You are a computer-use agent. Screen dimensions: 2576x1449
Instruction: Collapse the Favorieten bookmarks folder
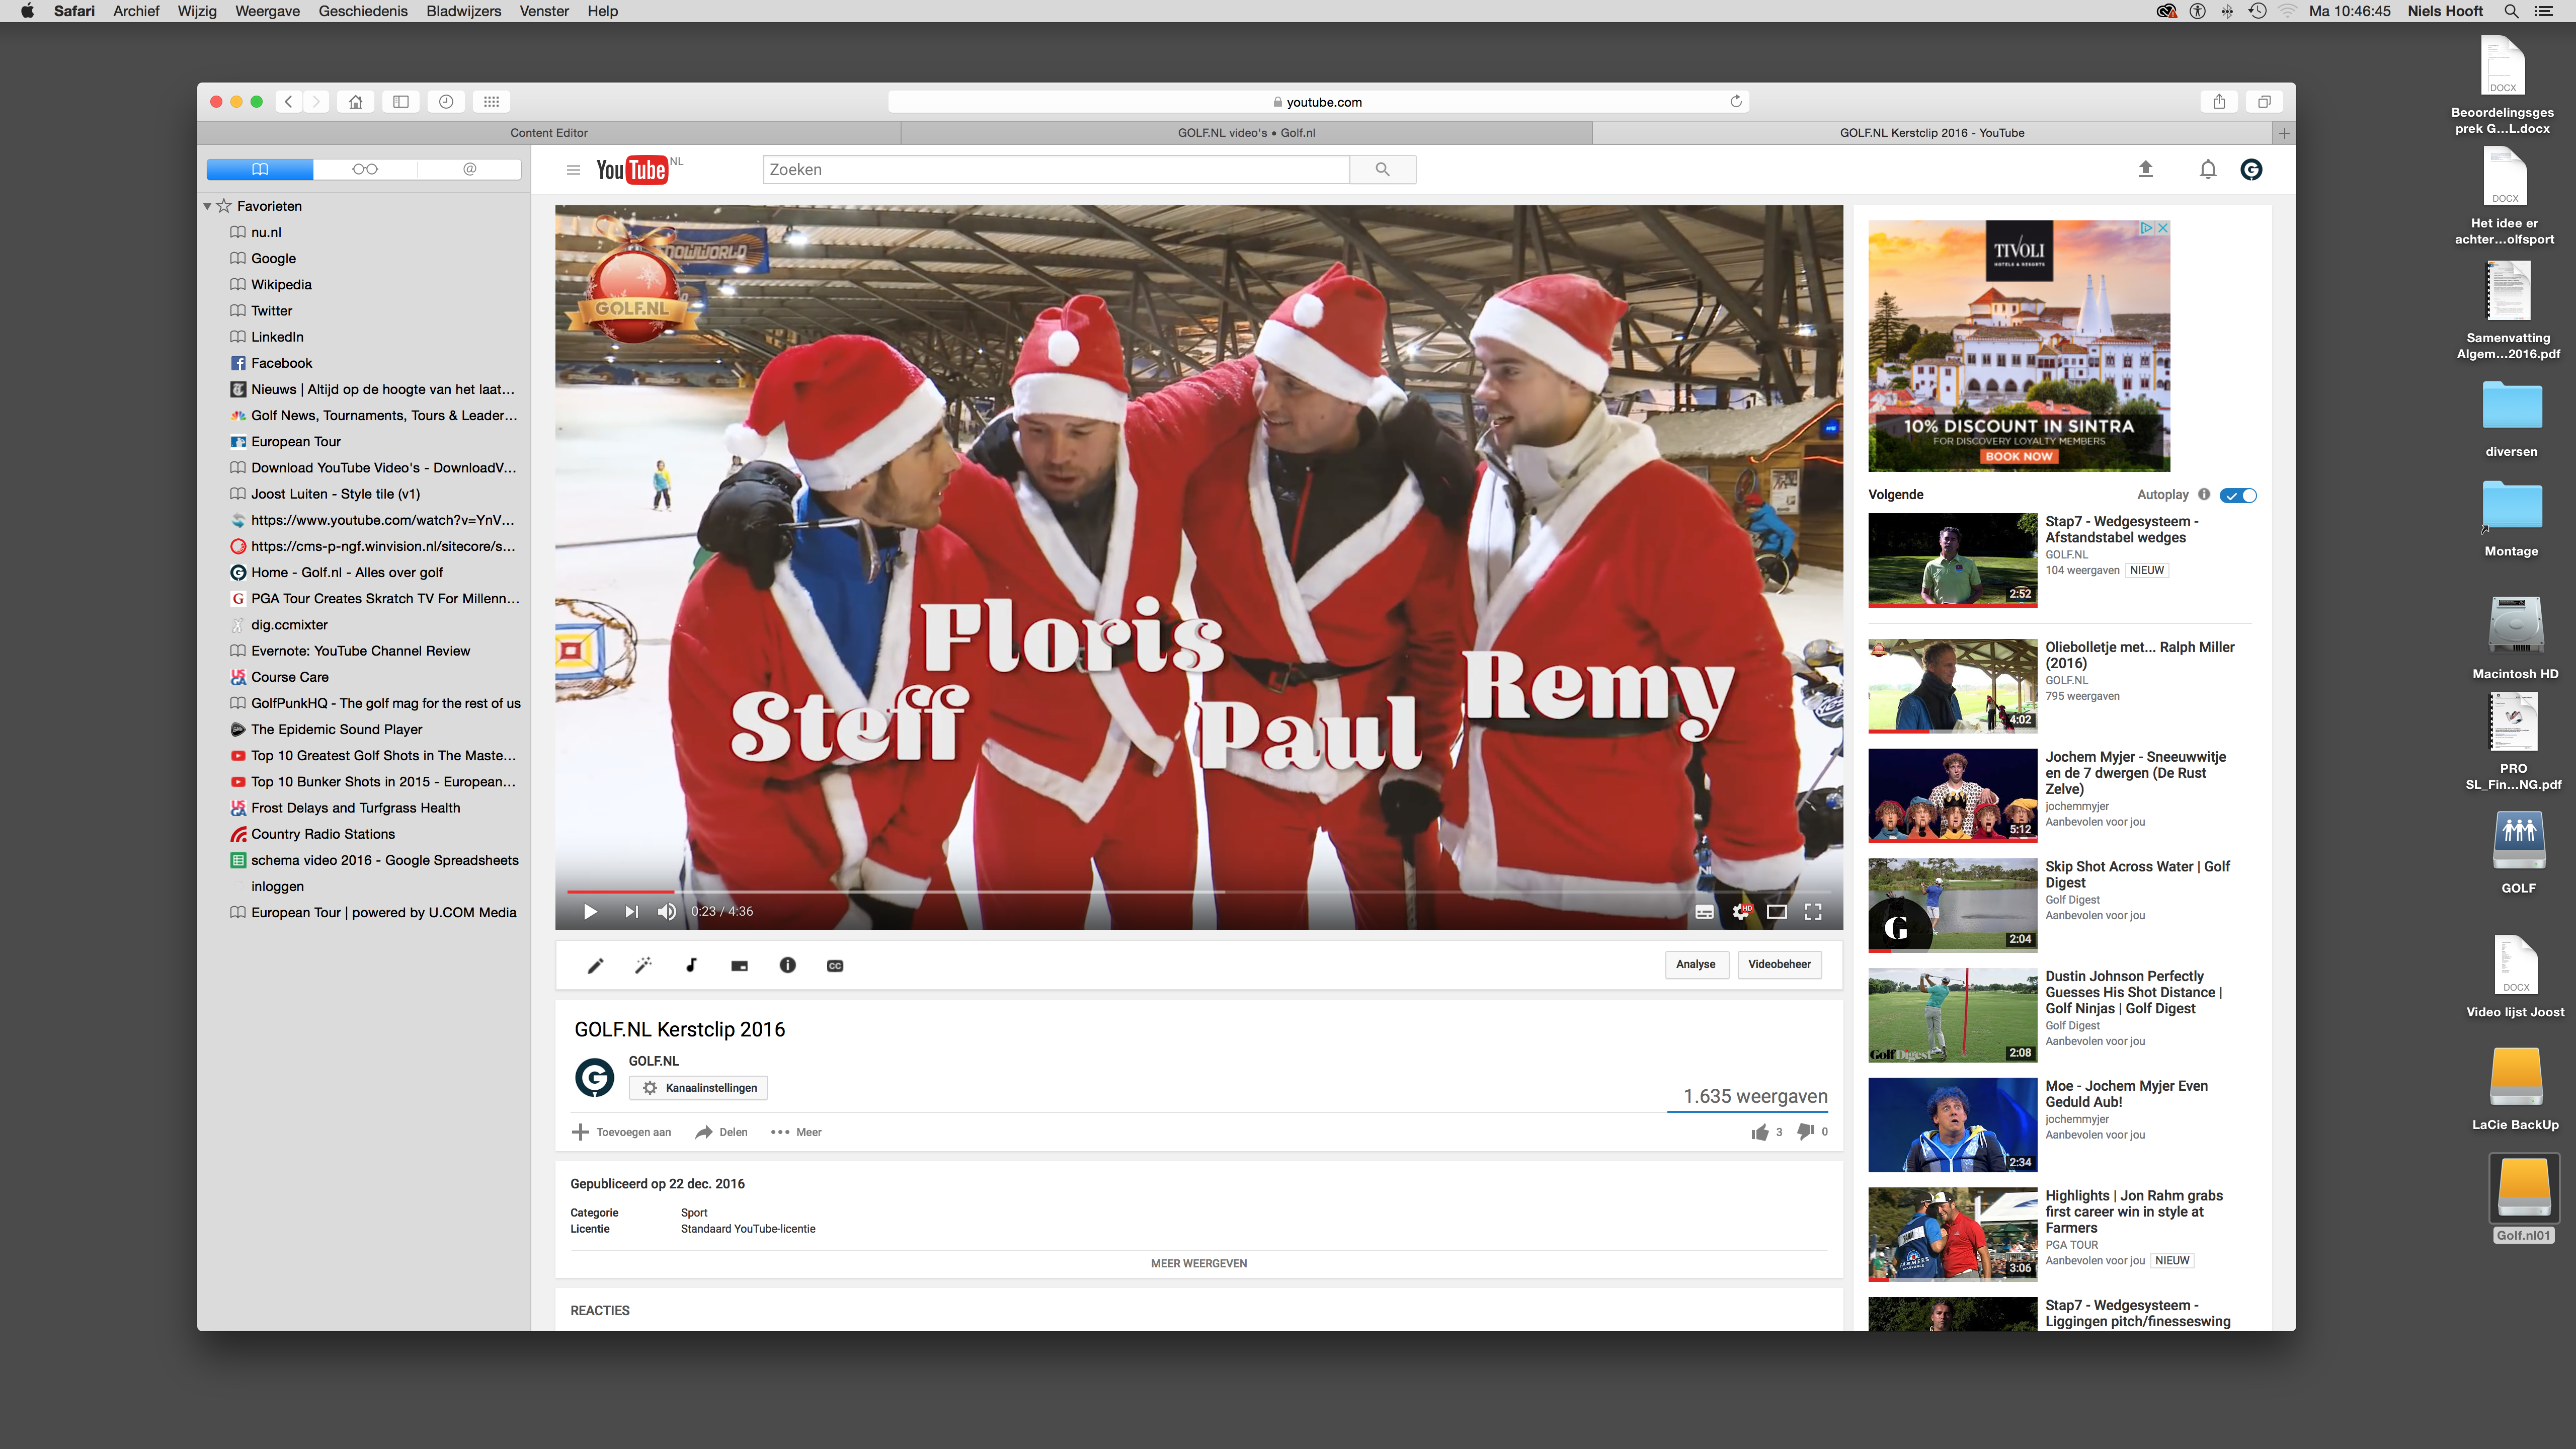(x=207, y=206)
